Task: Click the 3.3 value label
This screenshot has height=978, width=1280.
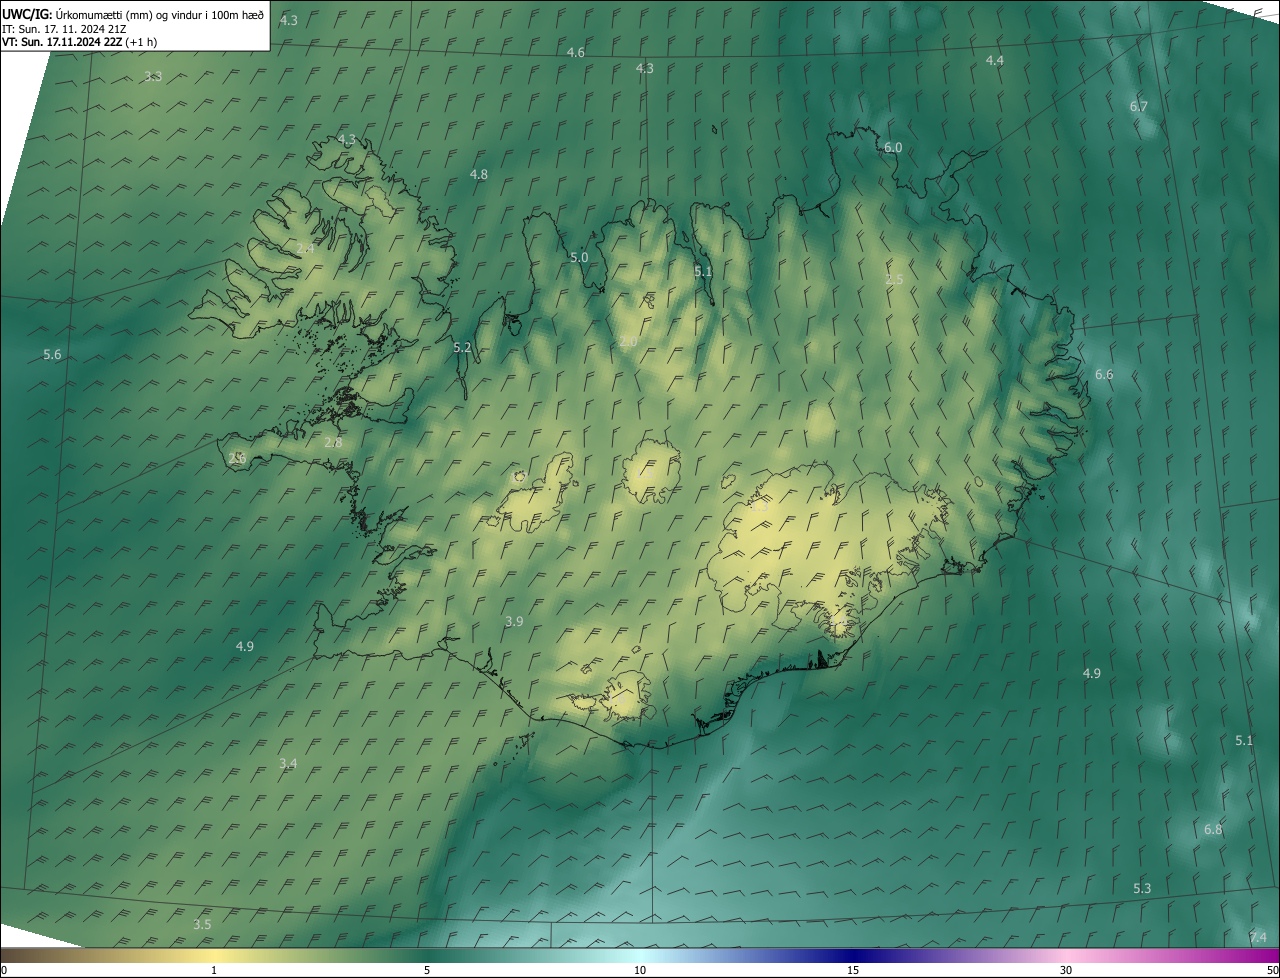Action: point(153,77)
